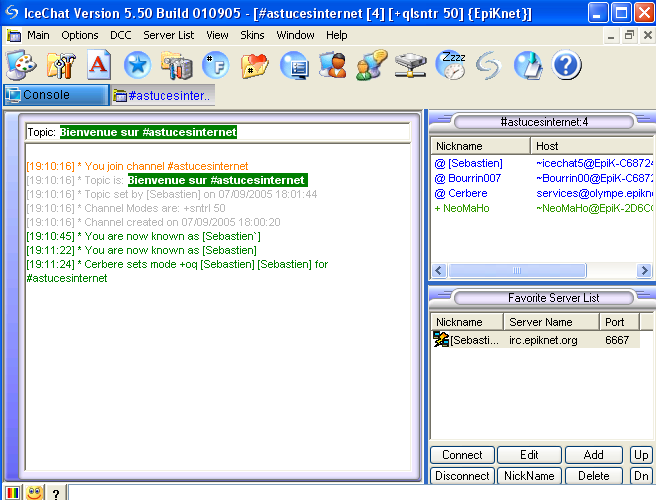Click the network server connection icon
The image size is (656, 500).
(411, 65)
